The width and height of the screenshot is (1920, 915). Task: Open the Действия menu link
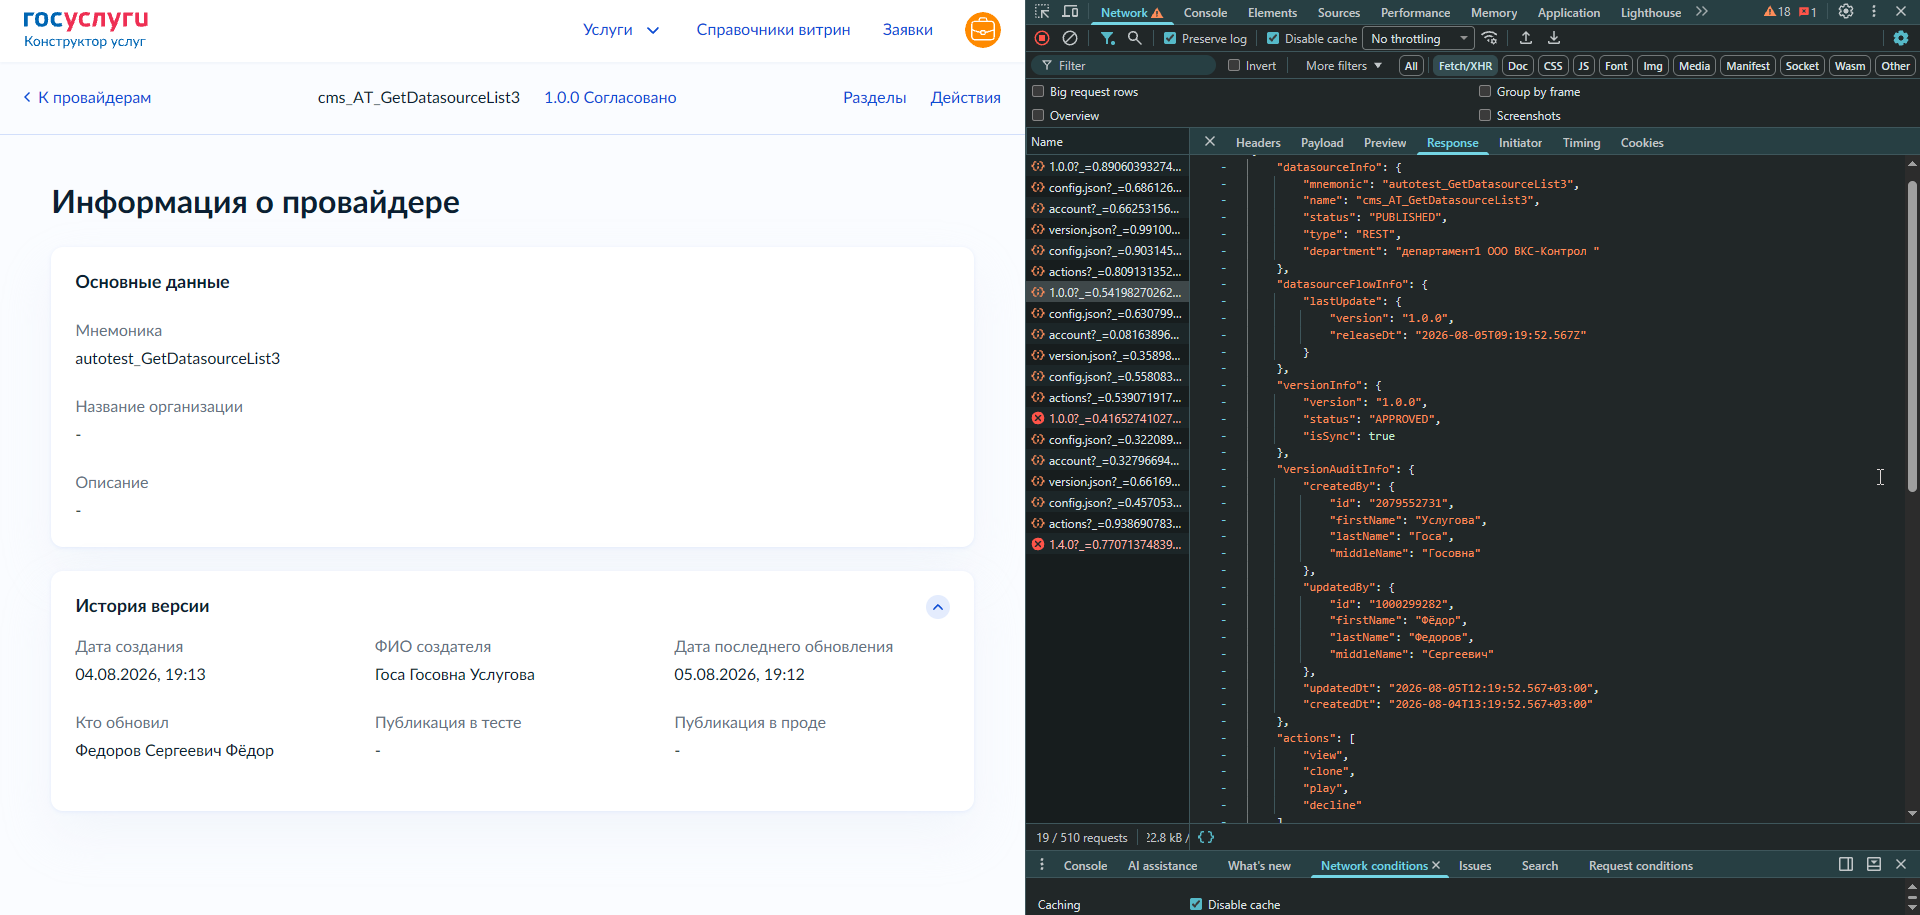coord(965,97)
